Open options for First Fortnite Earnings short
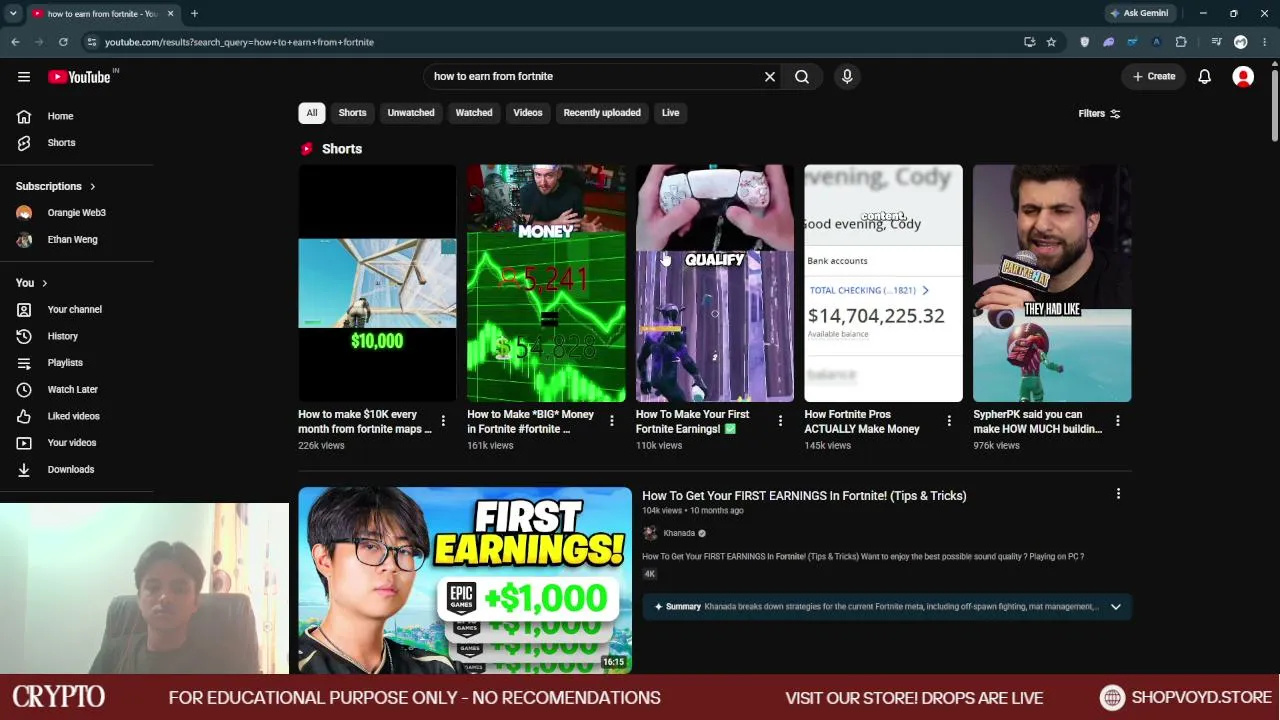The image size is (1280, 720). 780,421
